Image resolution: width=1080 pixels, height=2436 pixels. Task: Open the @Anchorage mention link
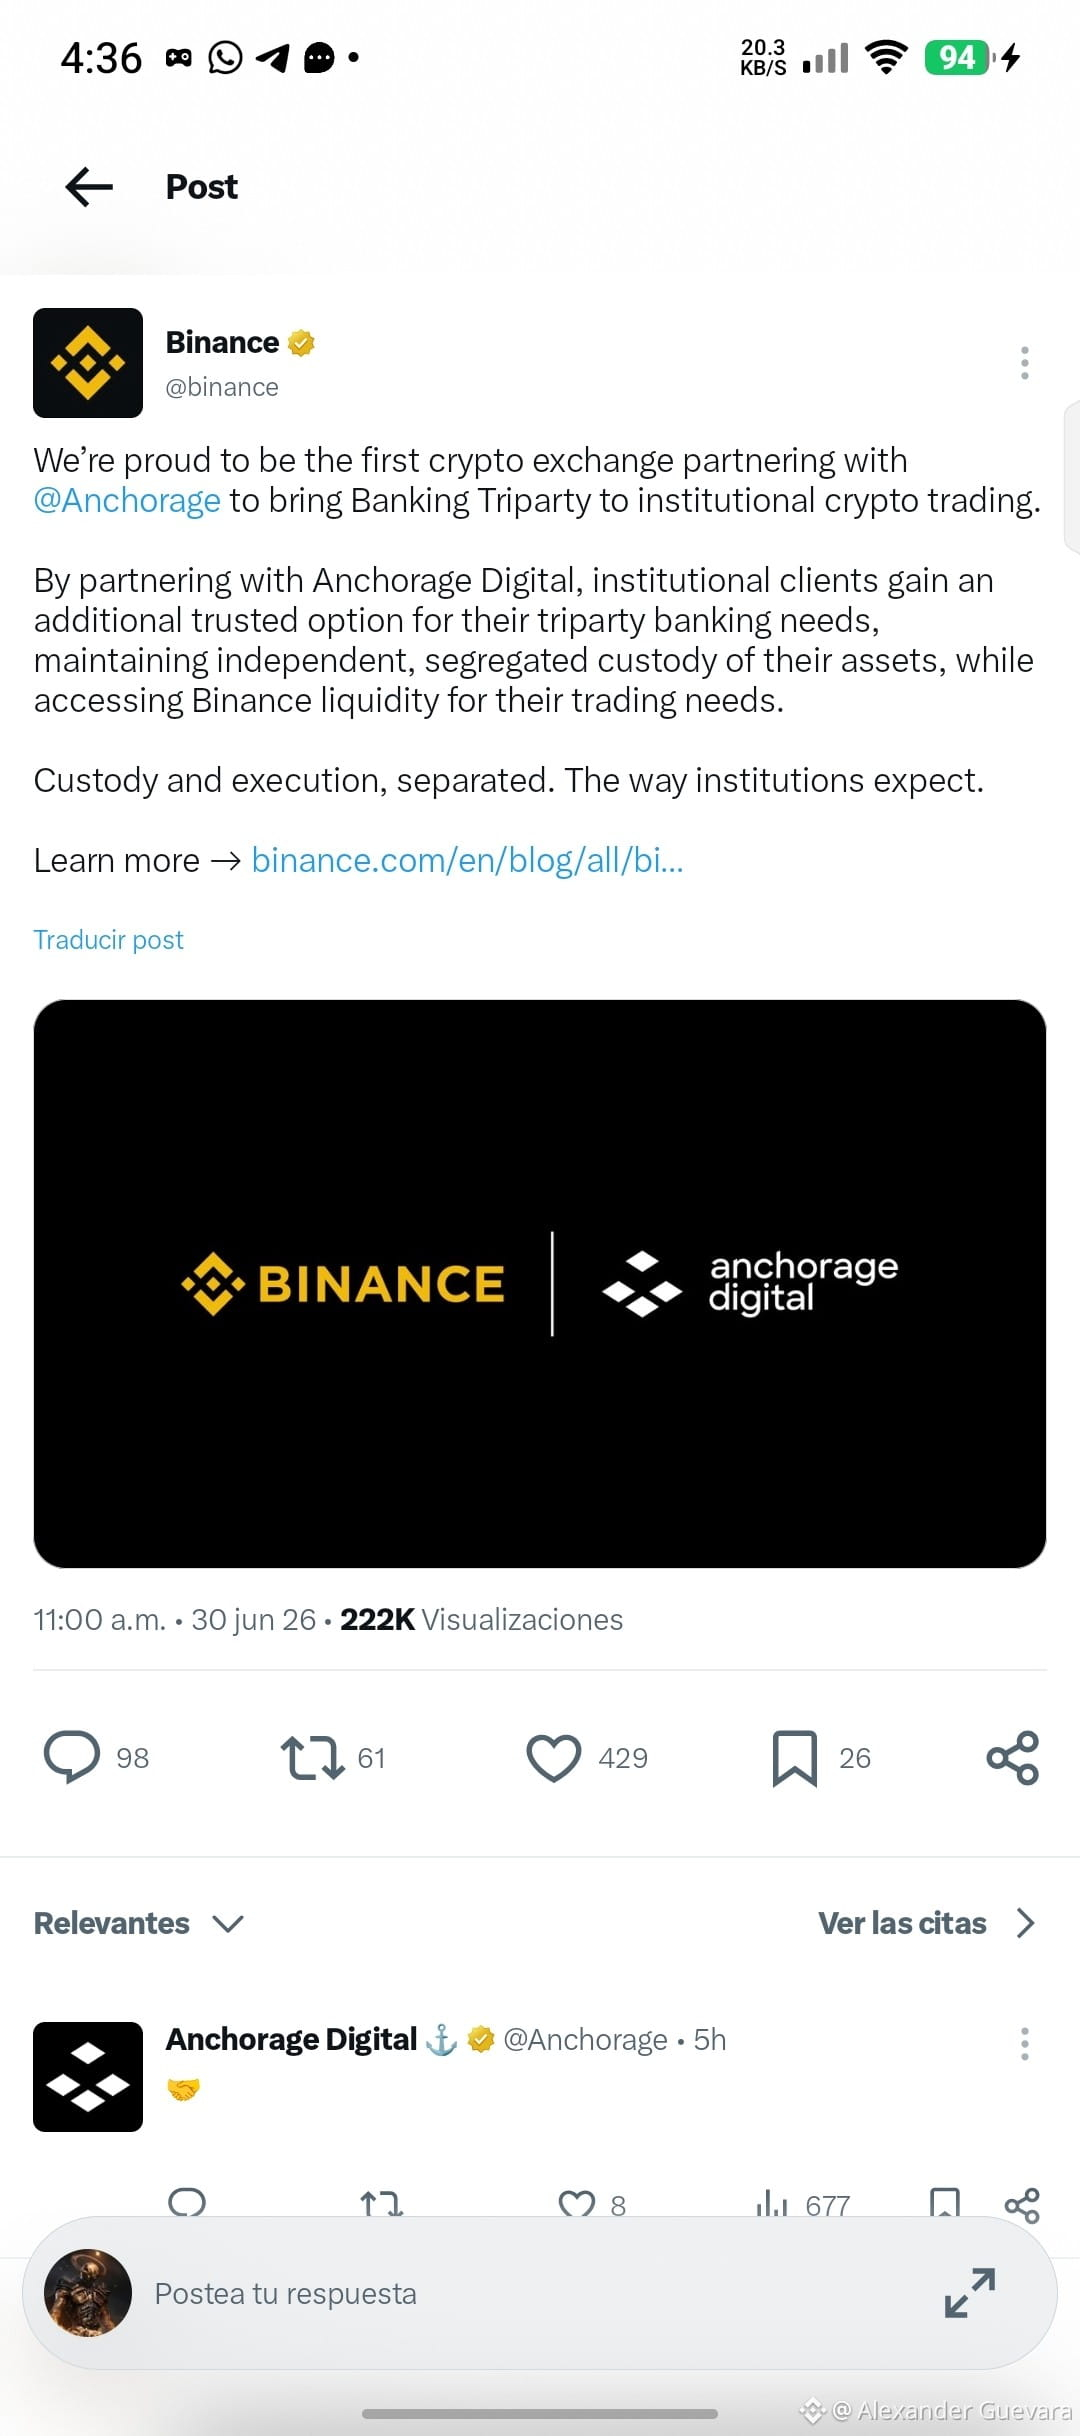pyautogui.click(x=127, y=500)
